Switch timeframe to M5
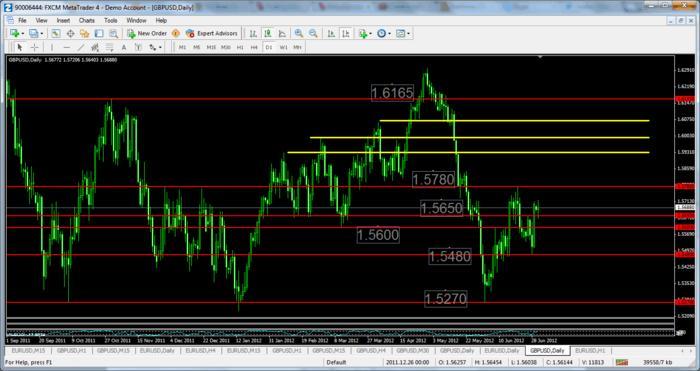The width and height of the screenshot is (700, 371). [196, 47]
